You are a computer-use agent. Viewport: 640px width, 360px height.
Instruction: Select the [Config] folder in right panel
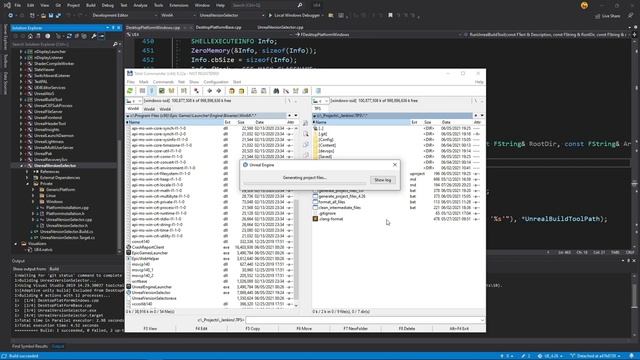327,140
